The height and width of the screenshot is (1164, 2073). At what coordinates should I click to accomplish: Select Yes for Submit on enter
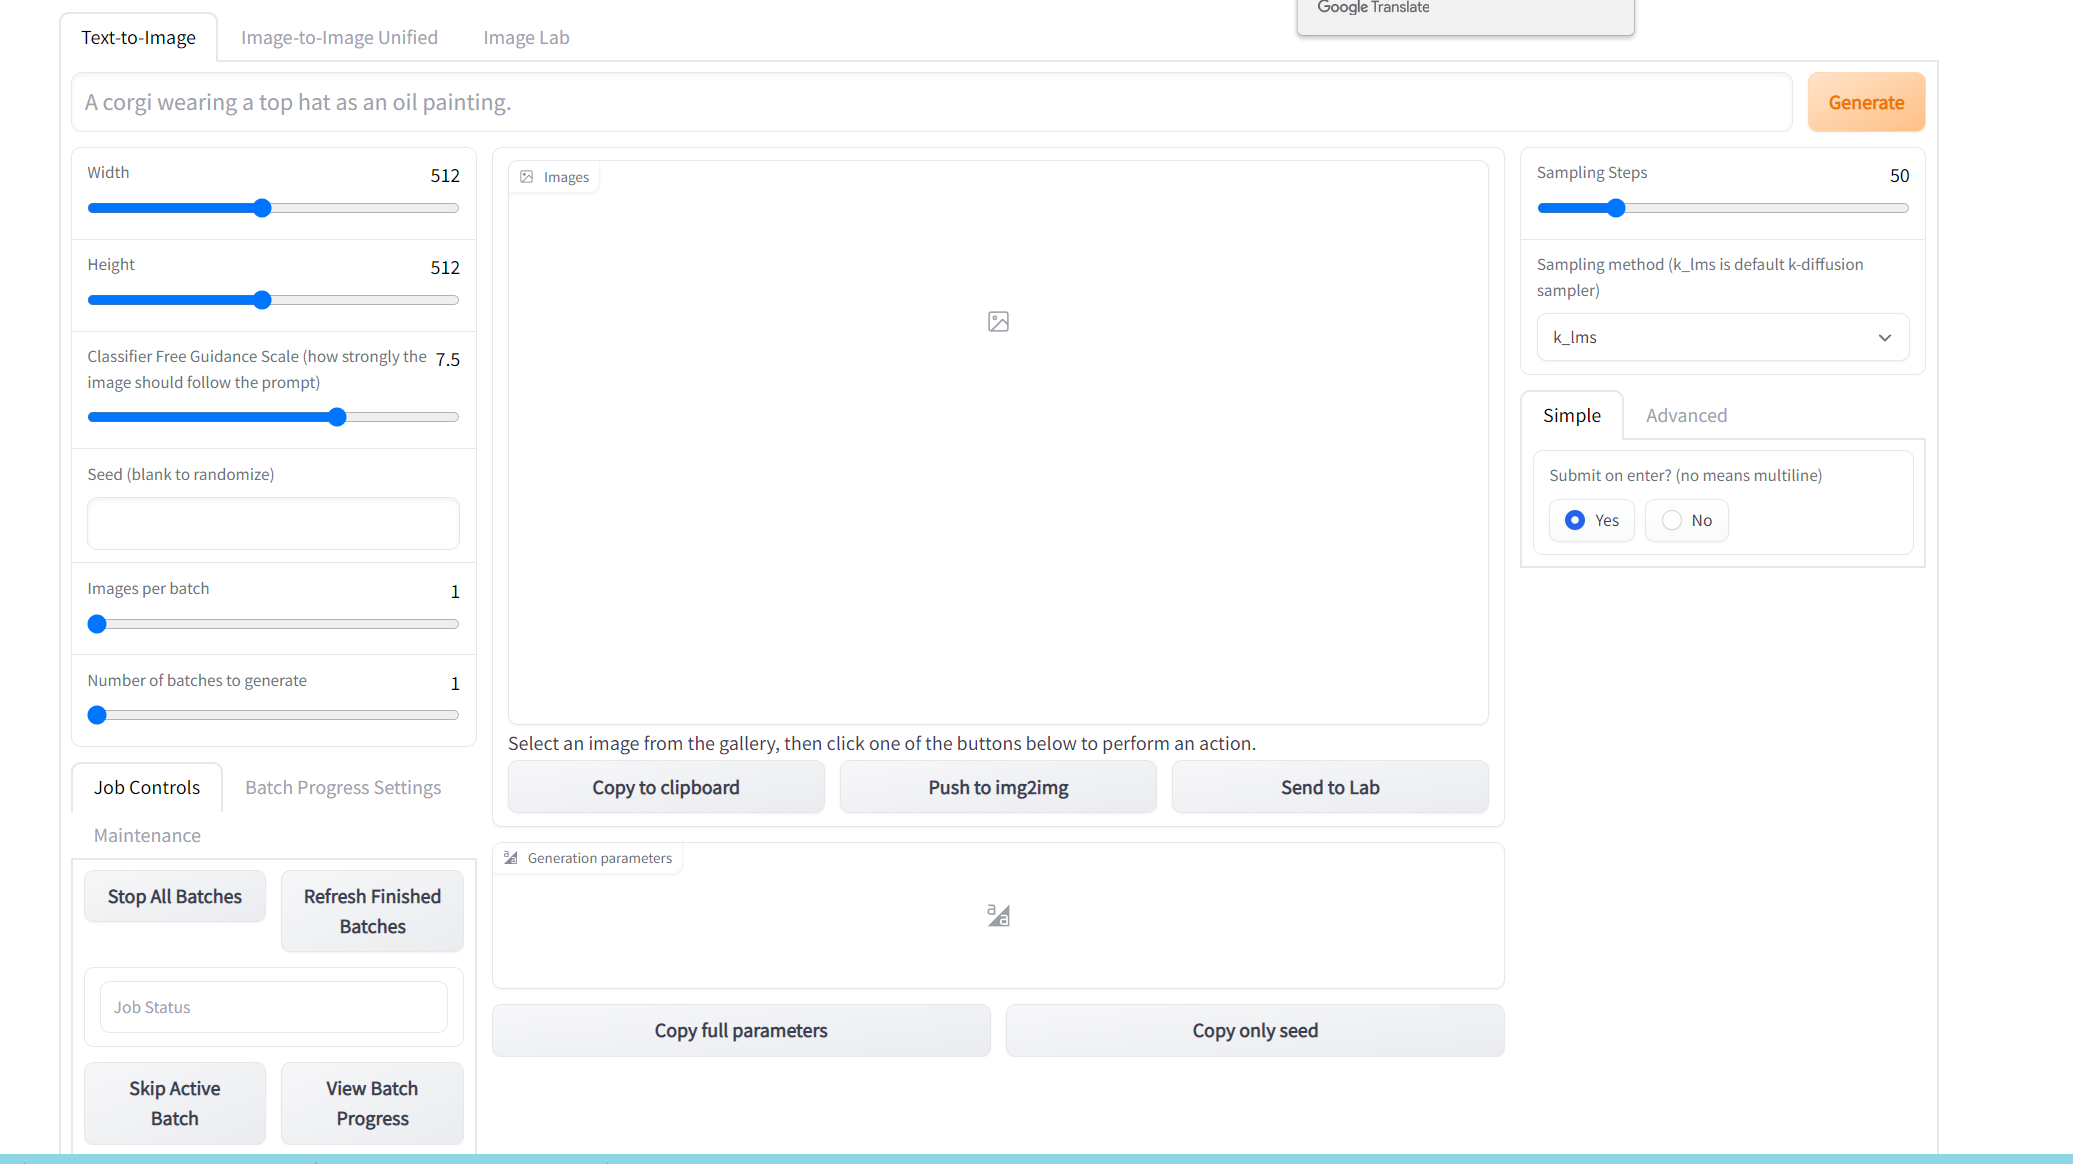coord(1575,520)
